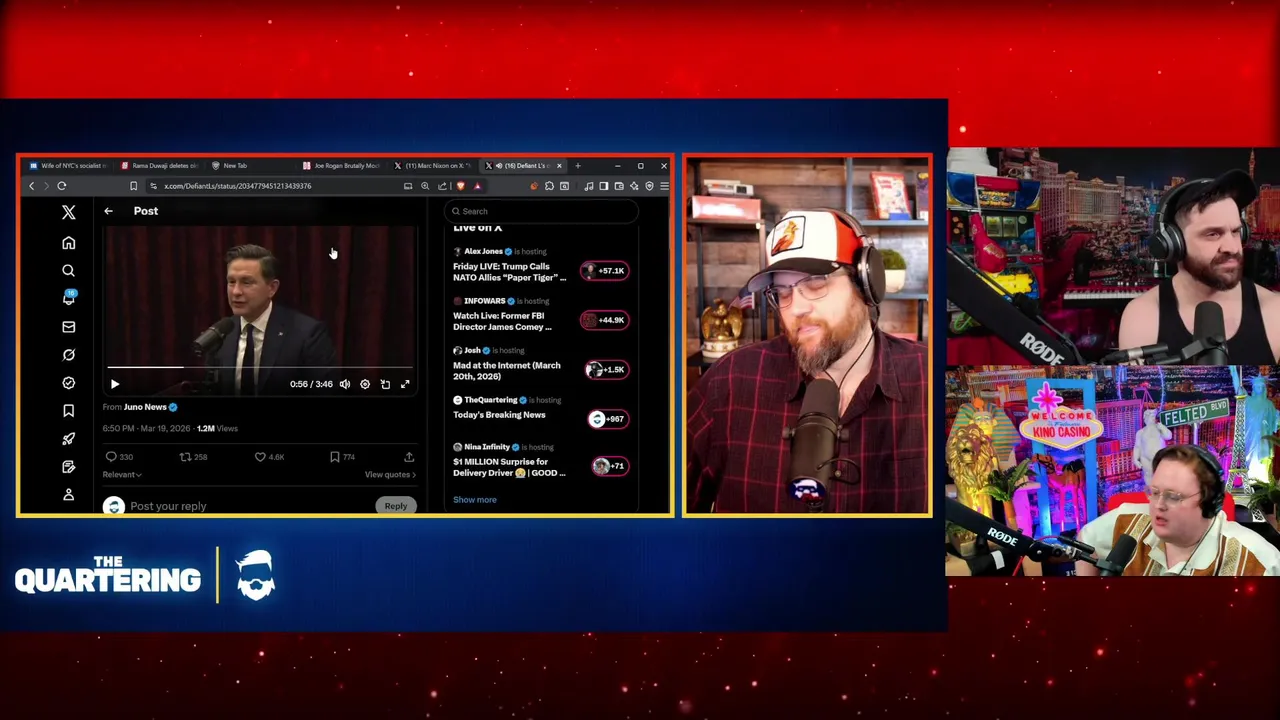
Task: Open the zoom magnifier in address bar
Action: [x=425, y=186]
